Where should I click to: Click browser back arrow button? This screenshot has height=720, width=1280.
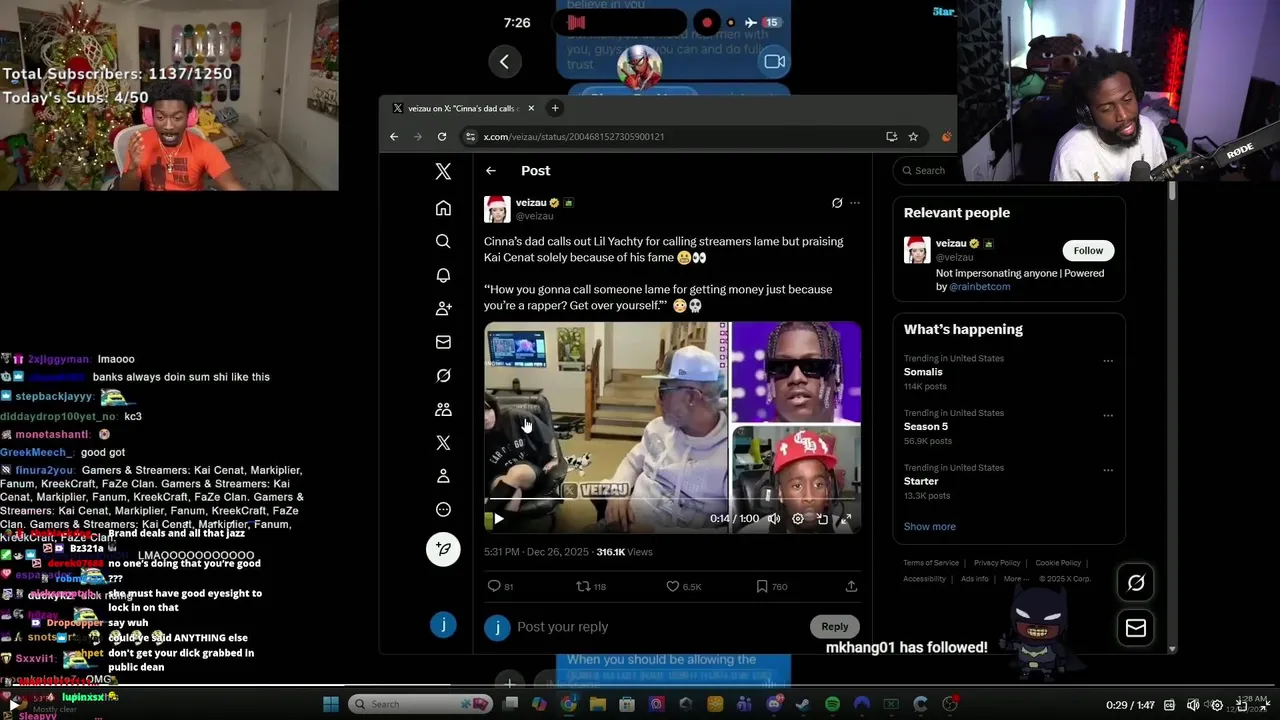click(394, 137)
